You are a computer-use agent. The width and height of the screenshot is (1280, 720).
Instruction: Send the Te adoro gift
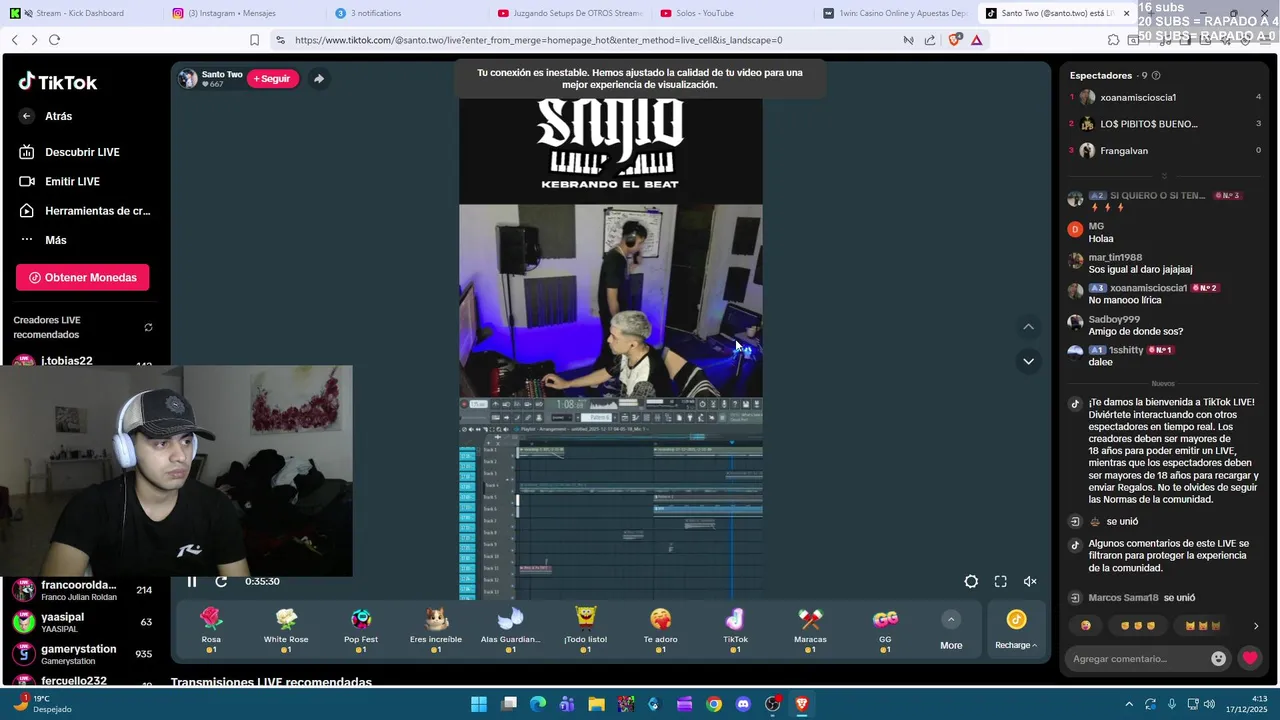[x=660, y=630]
